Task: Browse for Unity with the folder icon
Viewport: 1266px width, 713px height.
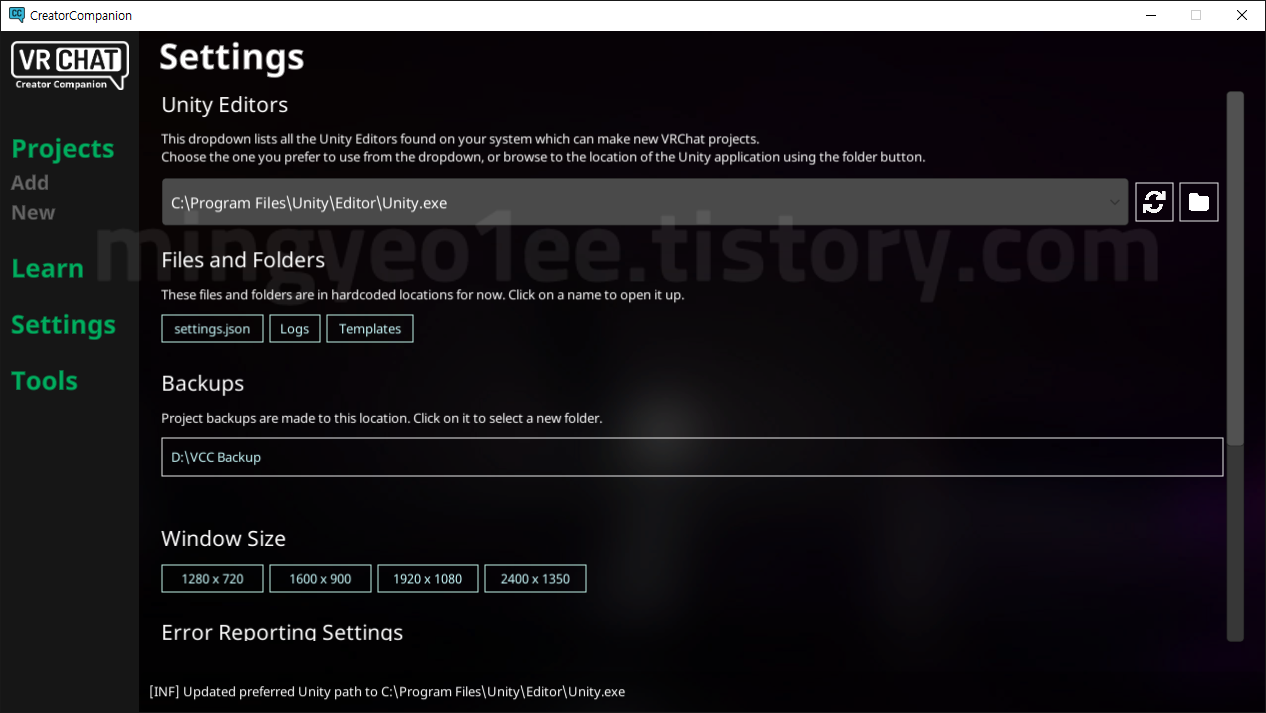Action: 1199,202
